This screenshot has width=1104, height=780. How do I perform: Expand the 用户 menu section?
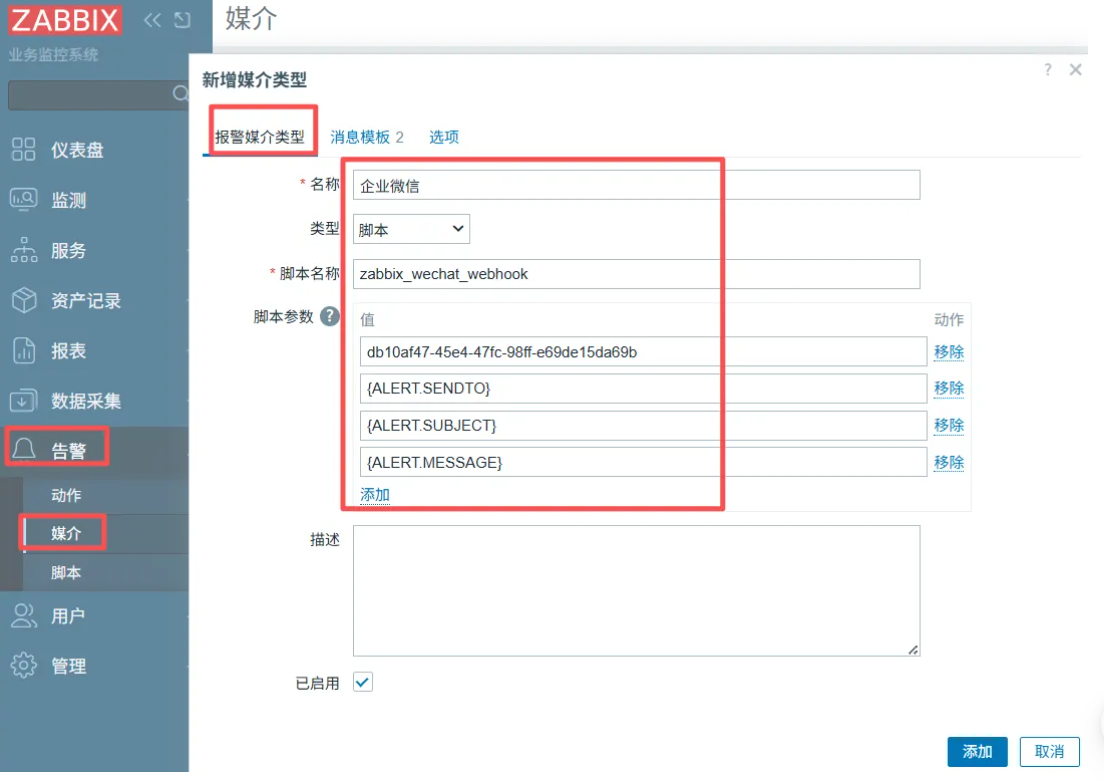68,616
